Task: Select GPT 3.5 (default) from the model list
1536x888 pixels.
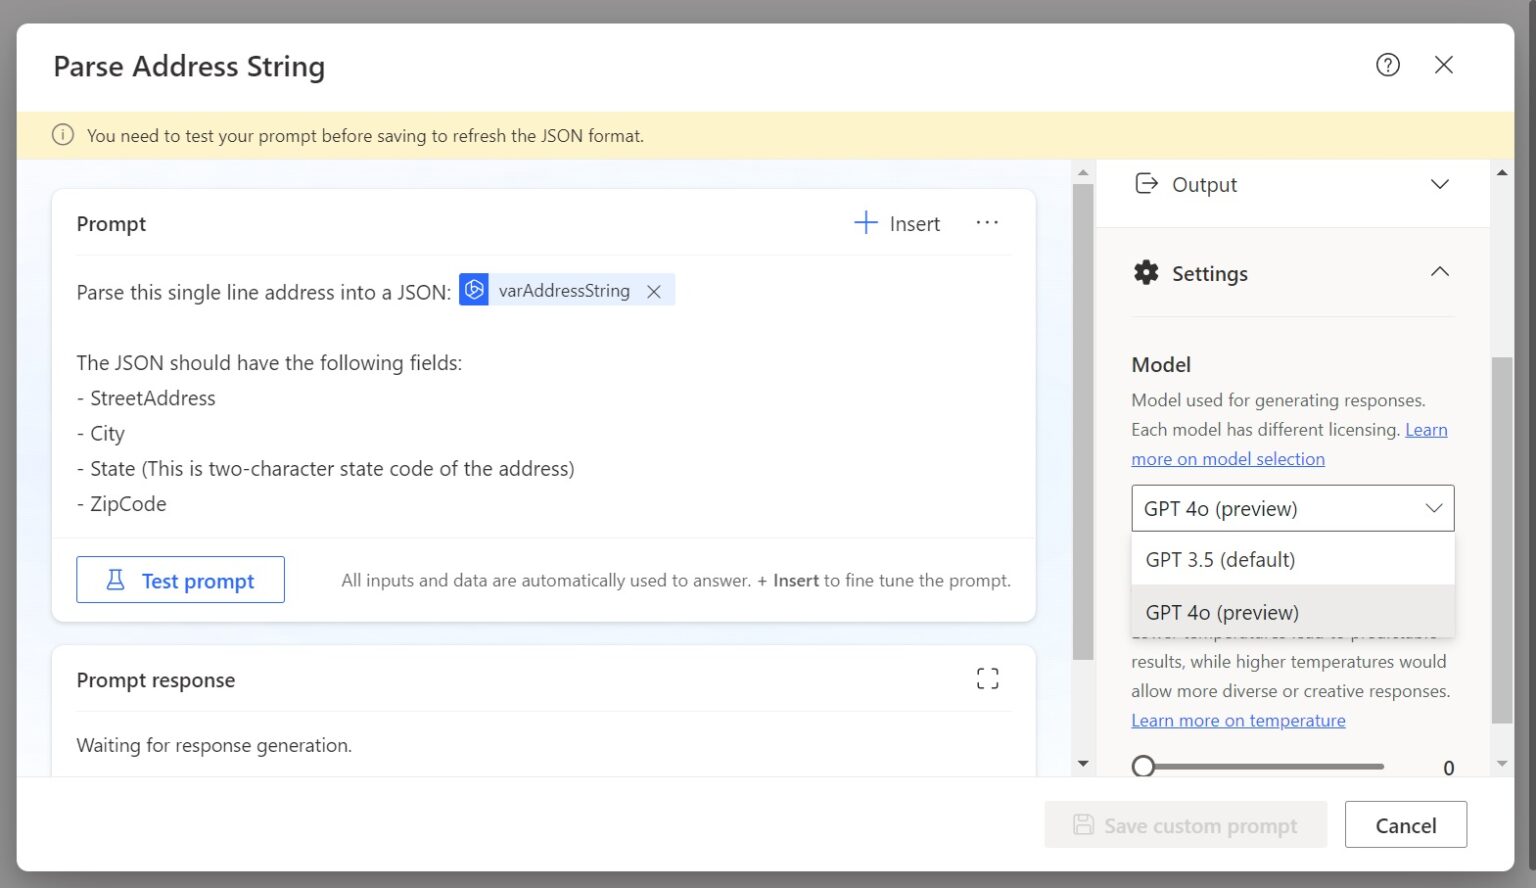Action: (x=1220, y=559)
